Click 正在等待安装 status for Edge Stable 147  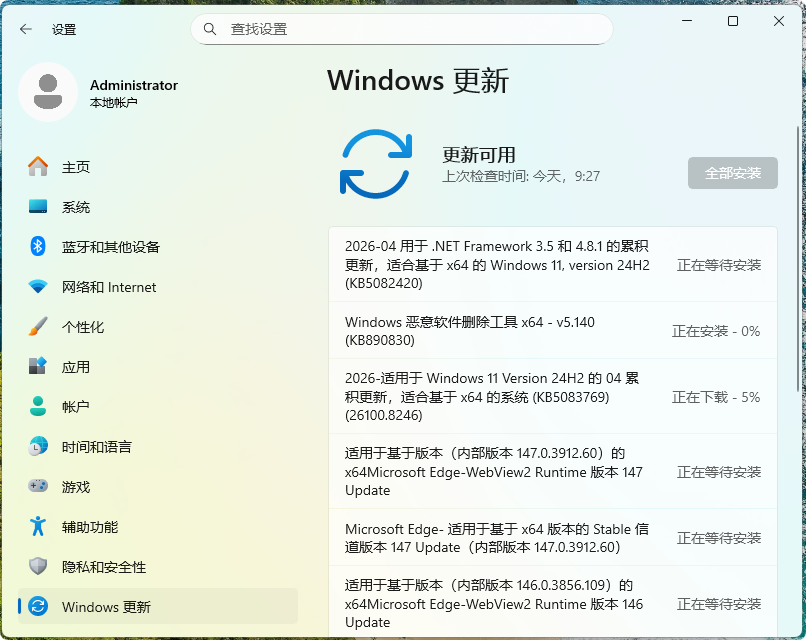[x=719, y=538]
